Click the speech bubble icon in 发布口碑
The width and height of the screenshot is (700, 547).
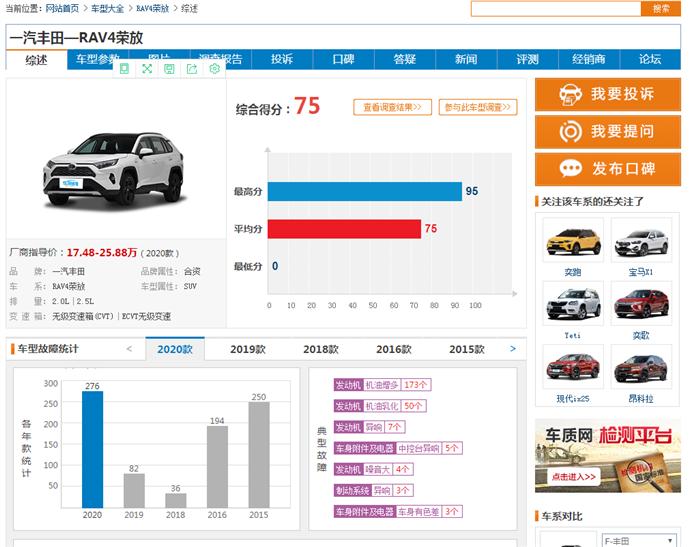pos(571,169)
